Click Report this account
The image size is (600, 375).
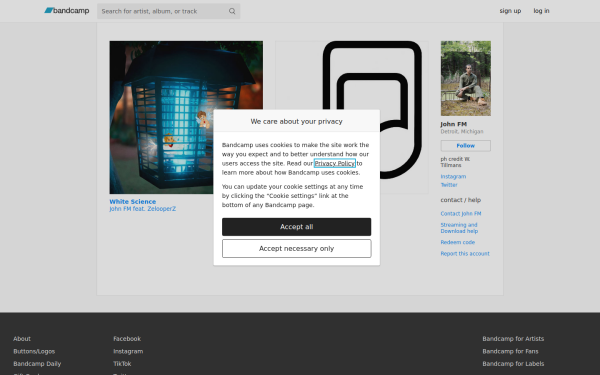coord(465,253)
